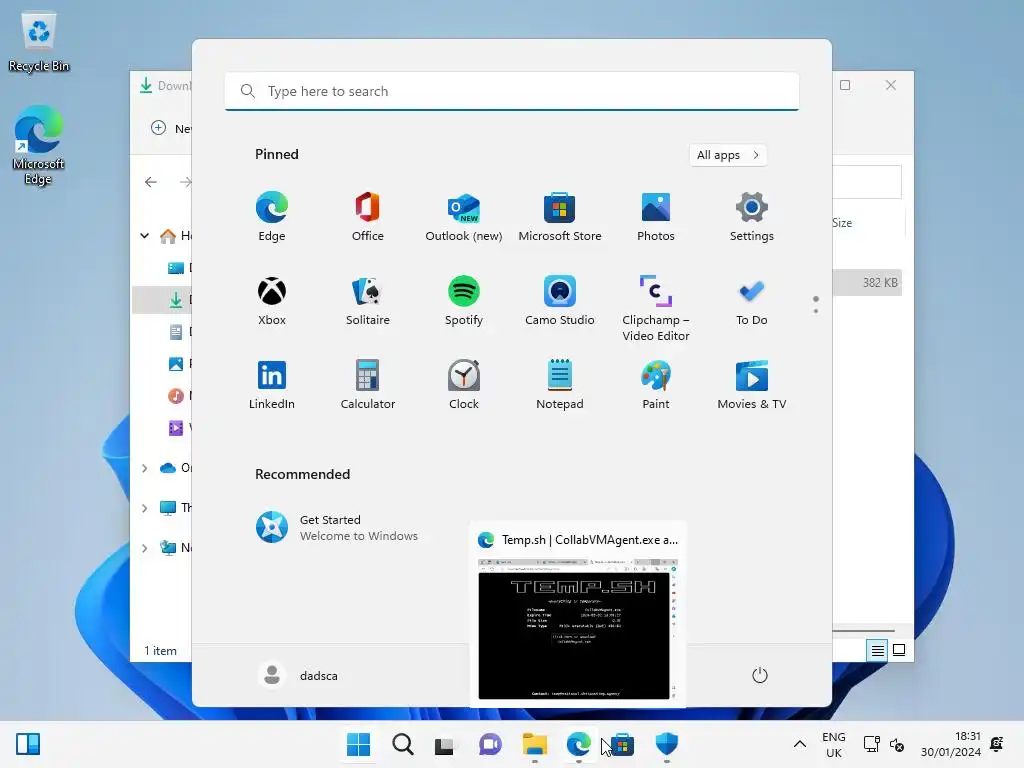Close the File Explorer window
This screenshot has height=768, width=1024.
[x=891, y=85]
